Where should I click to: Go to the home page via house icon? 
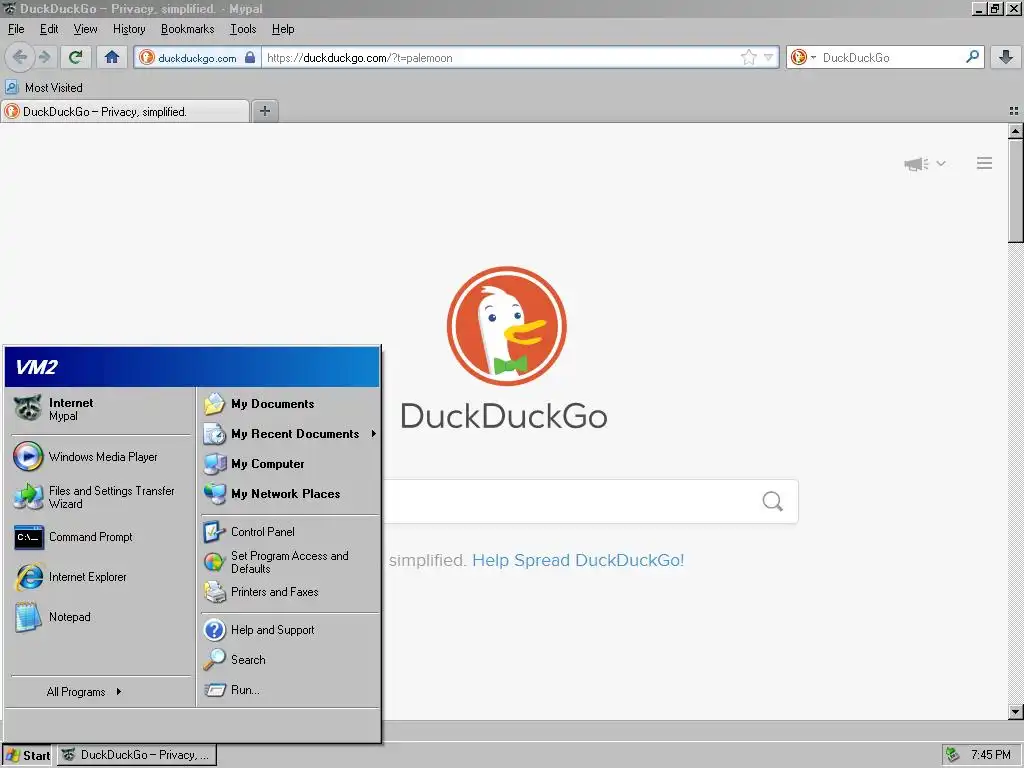pyautogui.click(x=112, y=57)
